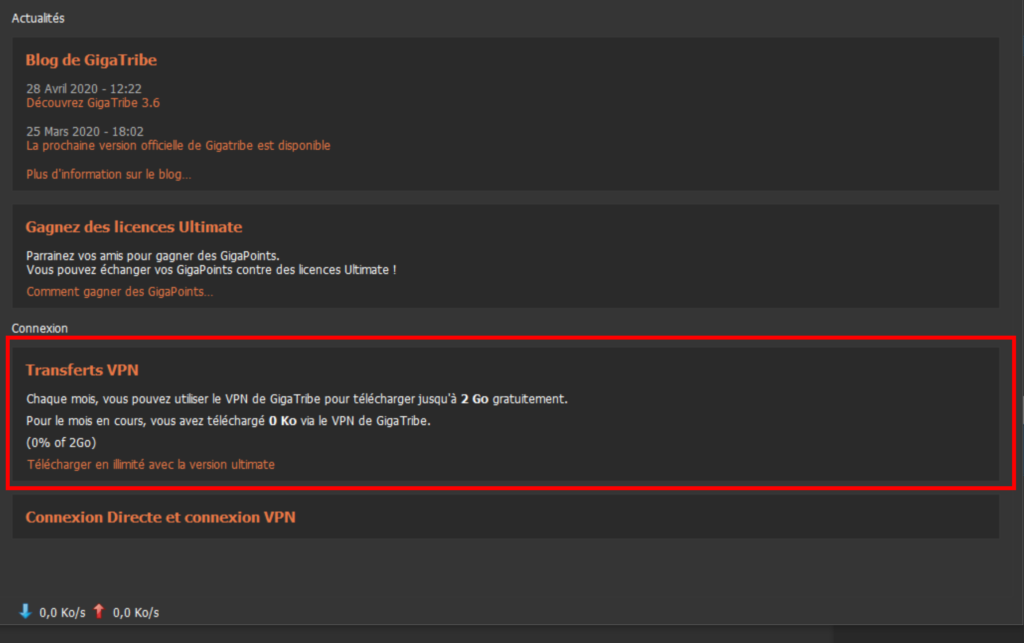Click the red upload speed arrow icon

(98, 611)
